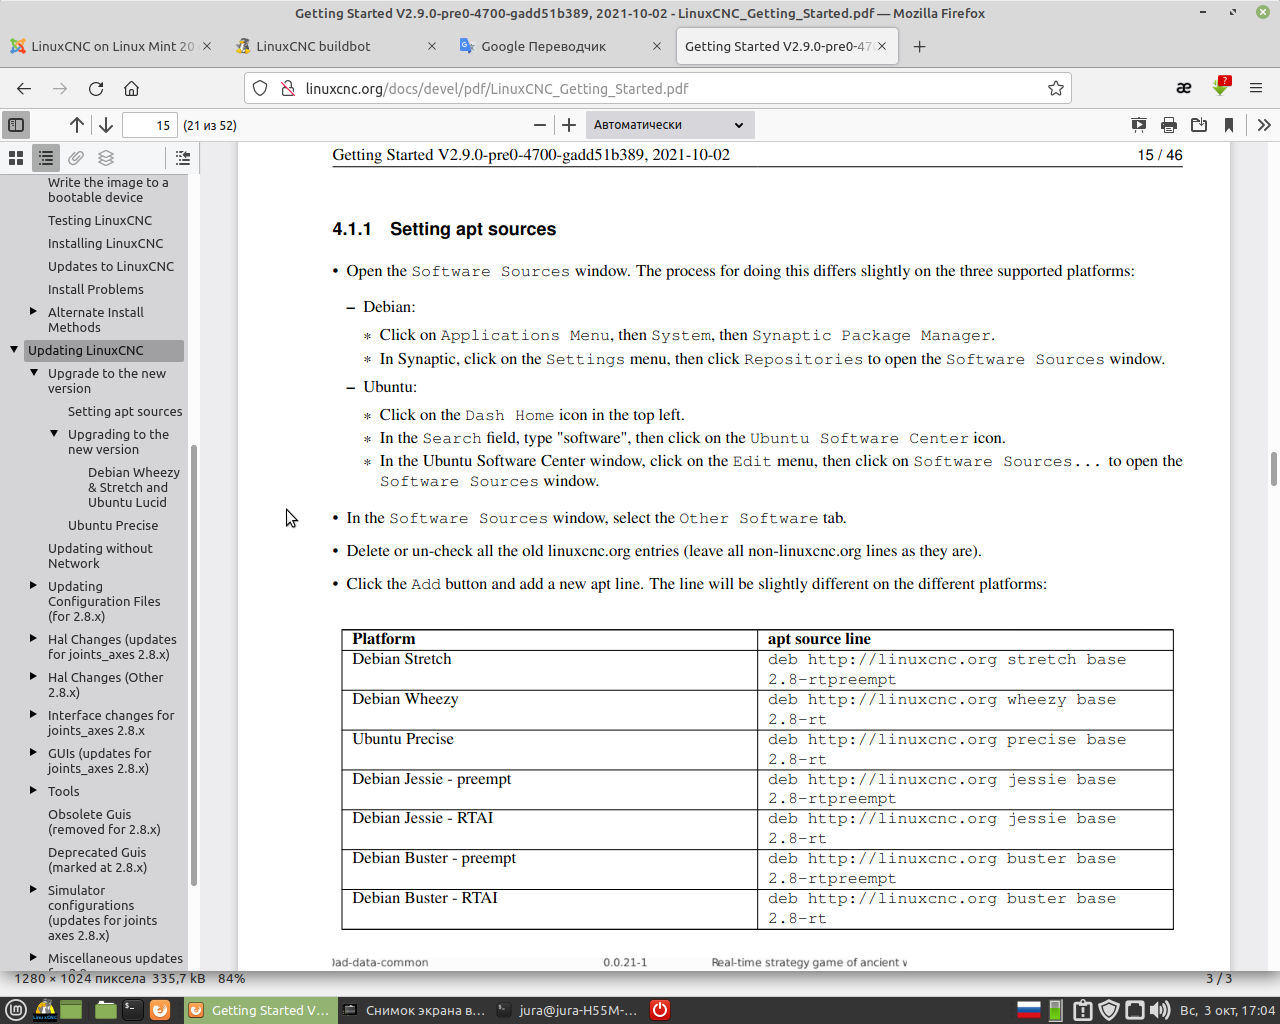Open the volume control in system tray
Viewport: 1280px width, 1024px height.
(x=1160, y=1010)
